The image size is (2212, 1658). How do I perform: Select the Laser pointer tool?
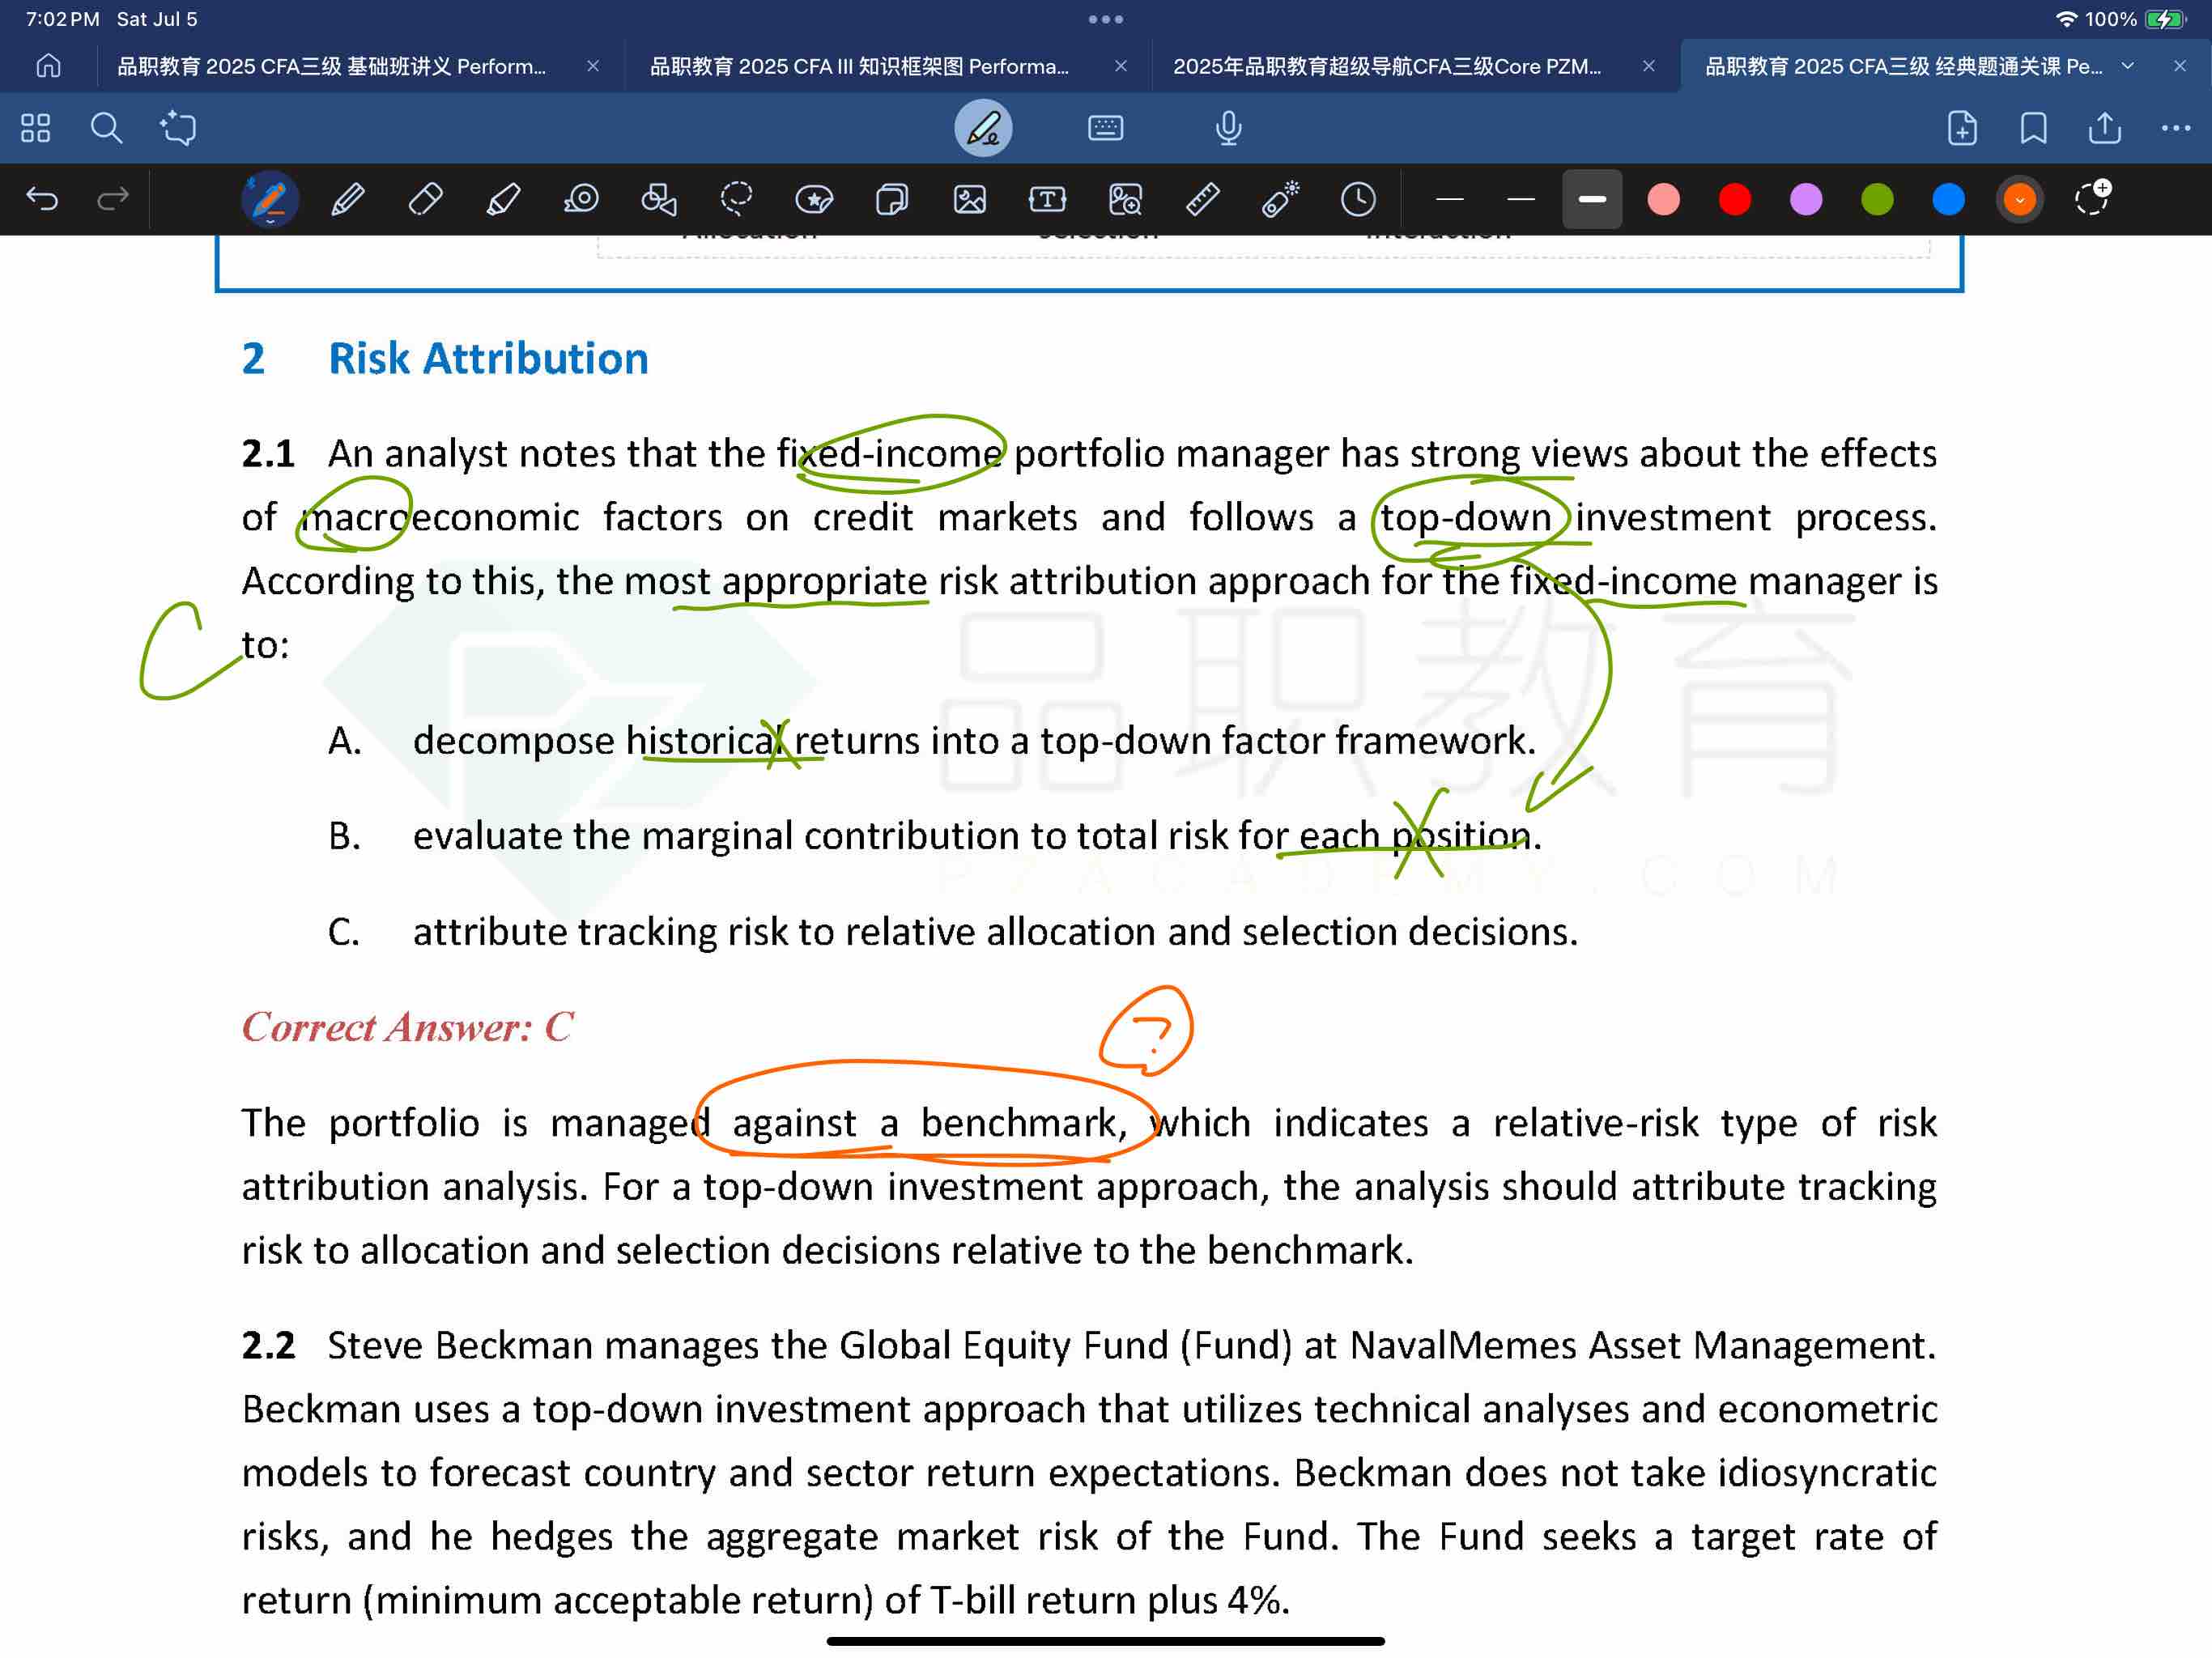click(x=1280, y=199)
